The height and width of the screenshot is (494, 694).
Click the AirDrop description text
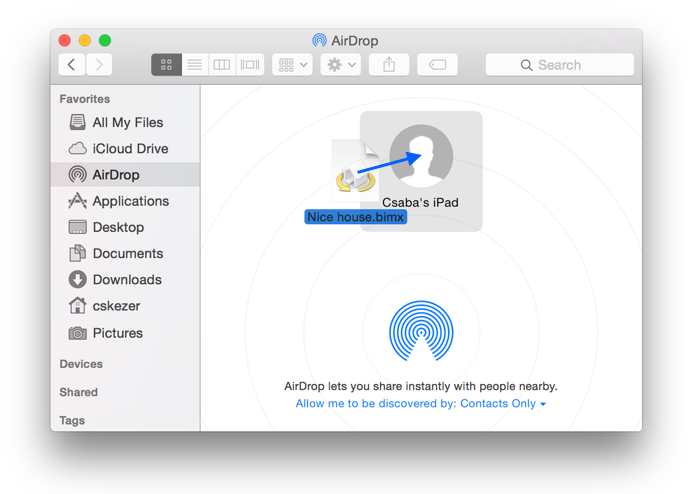coord(420,386)
